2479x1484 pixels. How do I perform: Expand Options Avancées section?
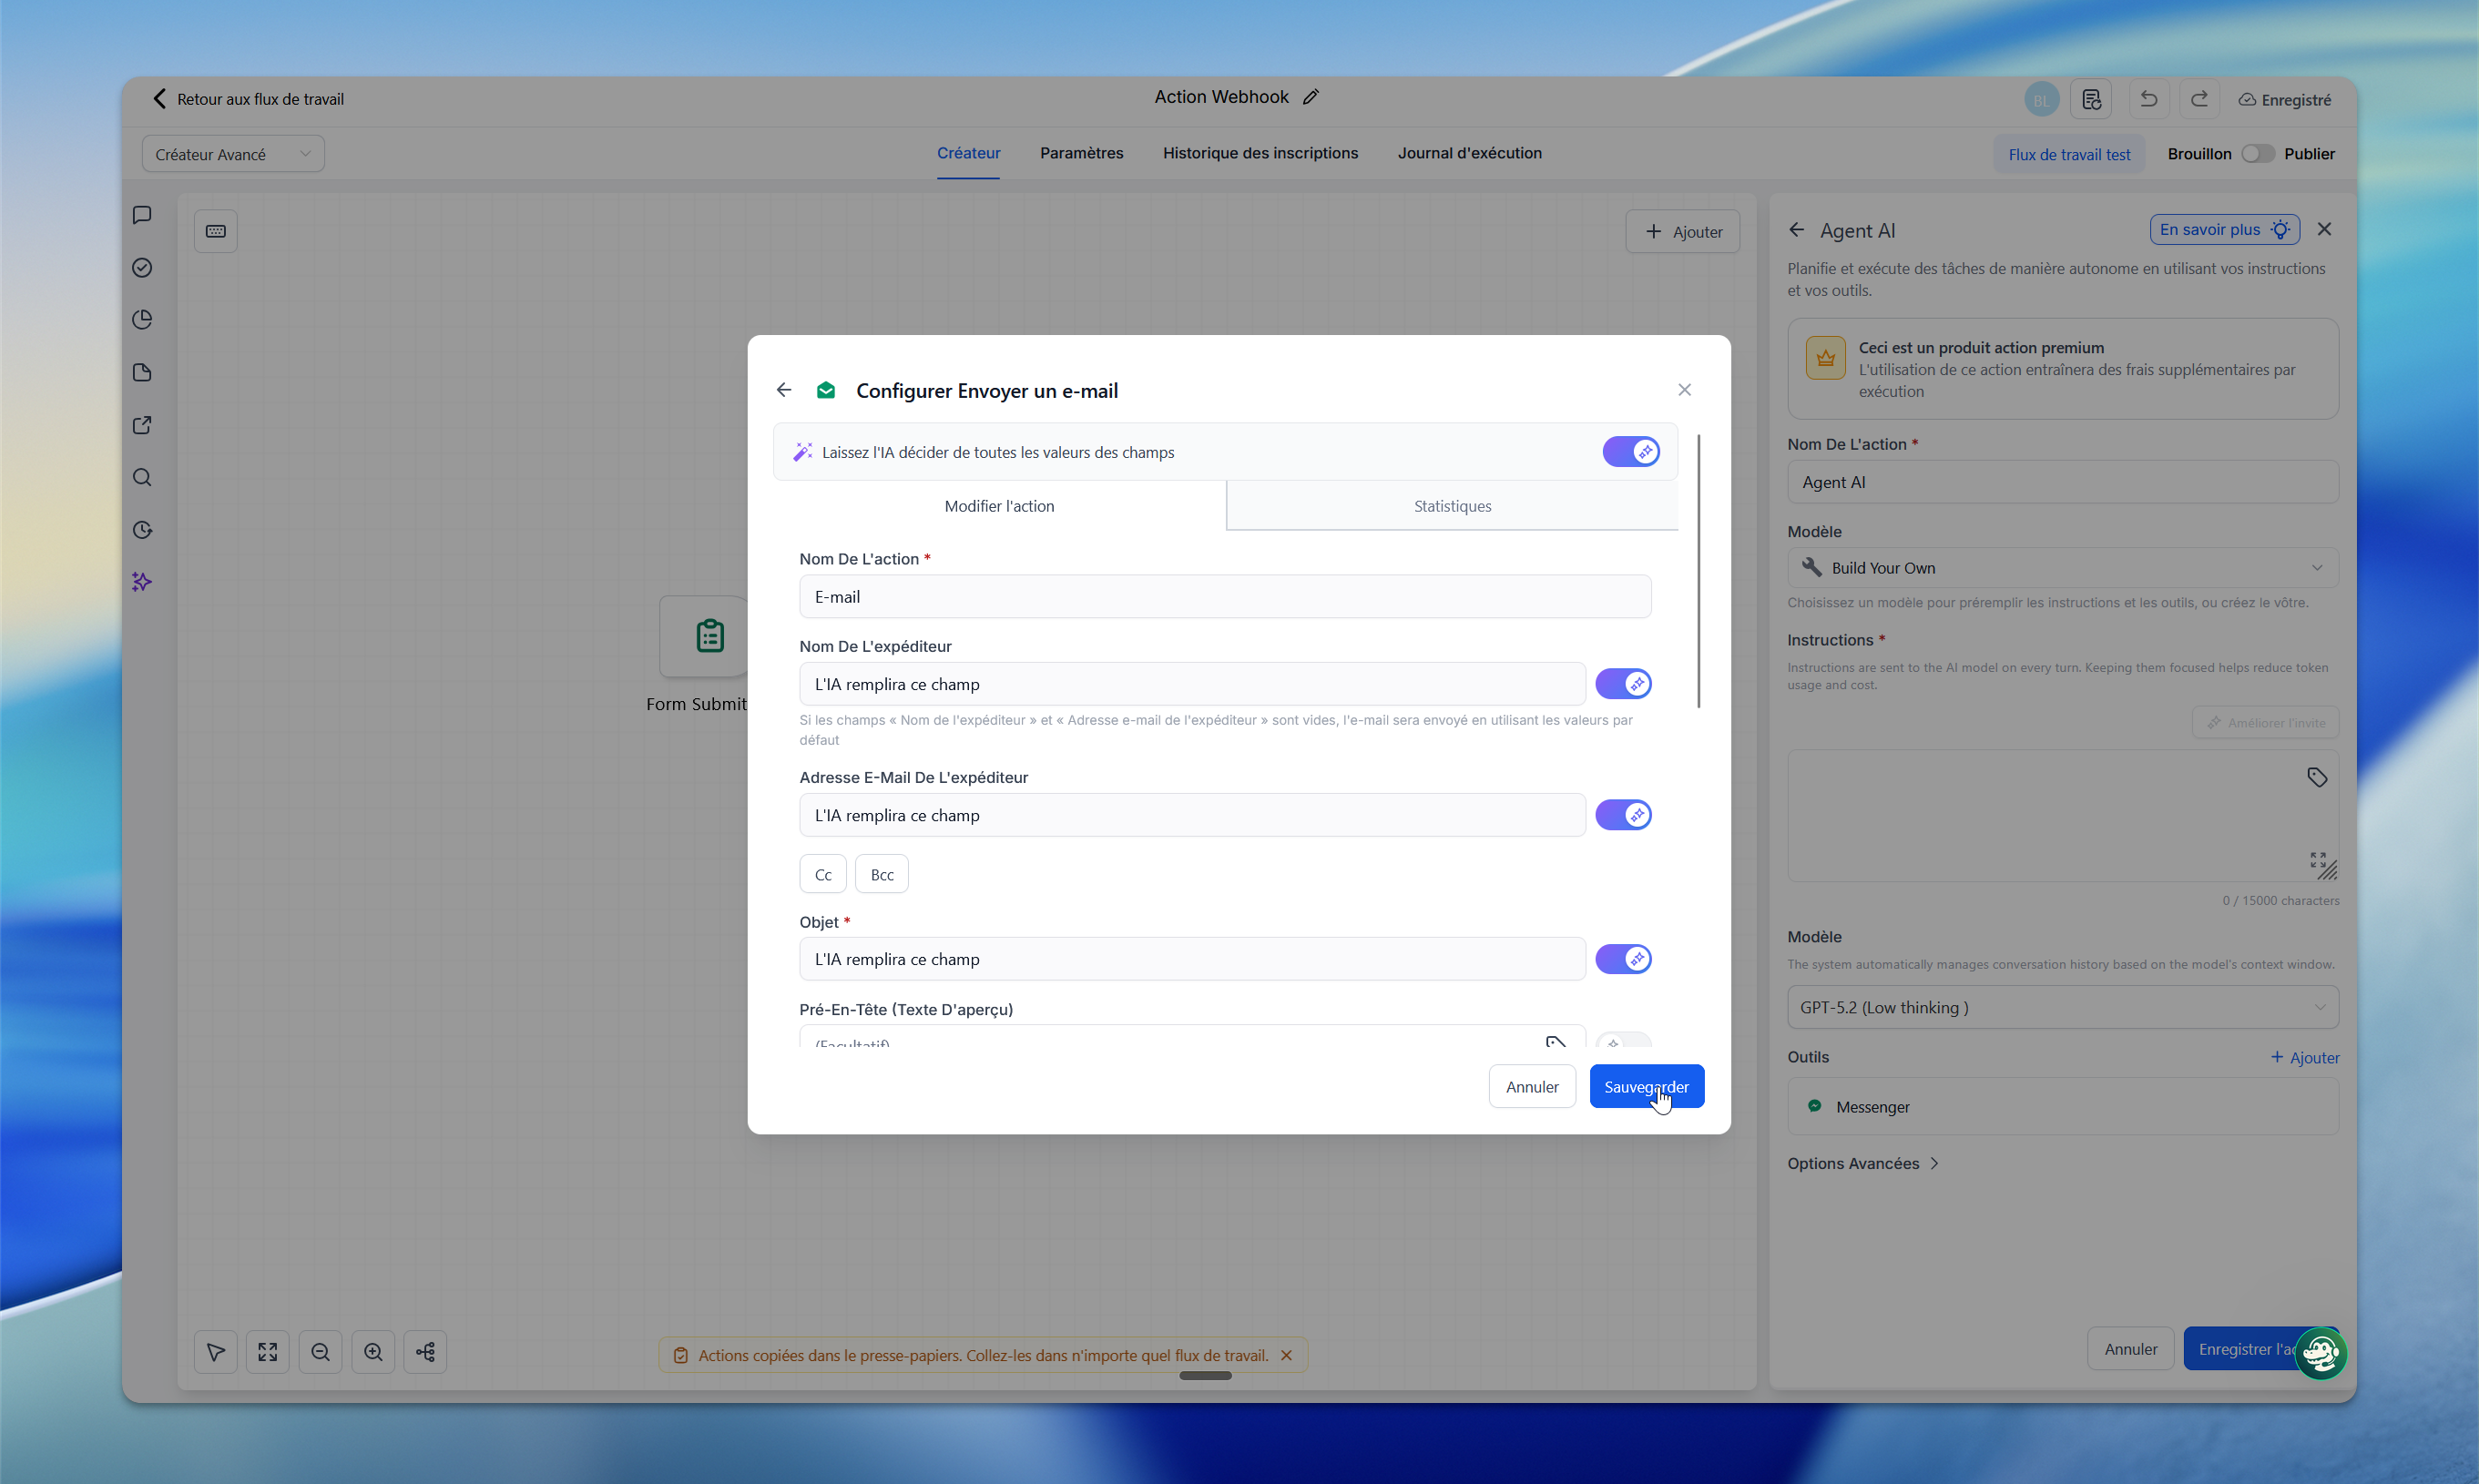pos(1863,1163)
